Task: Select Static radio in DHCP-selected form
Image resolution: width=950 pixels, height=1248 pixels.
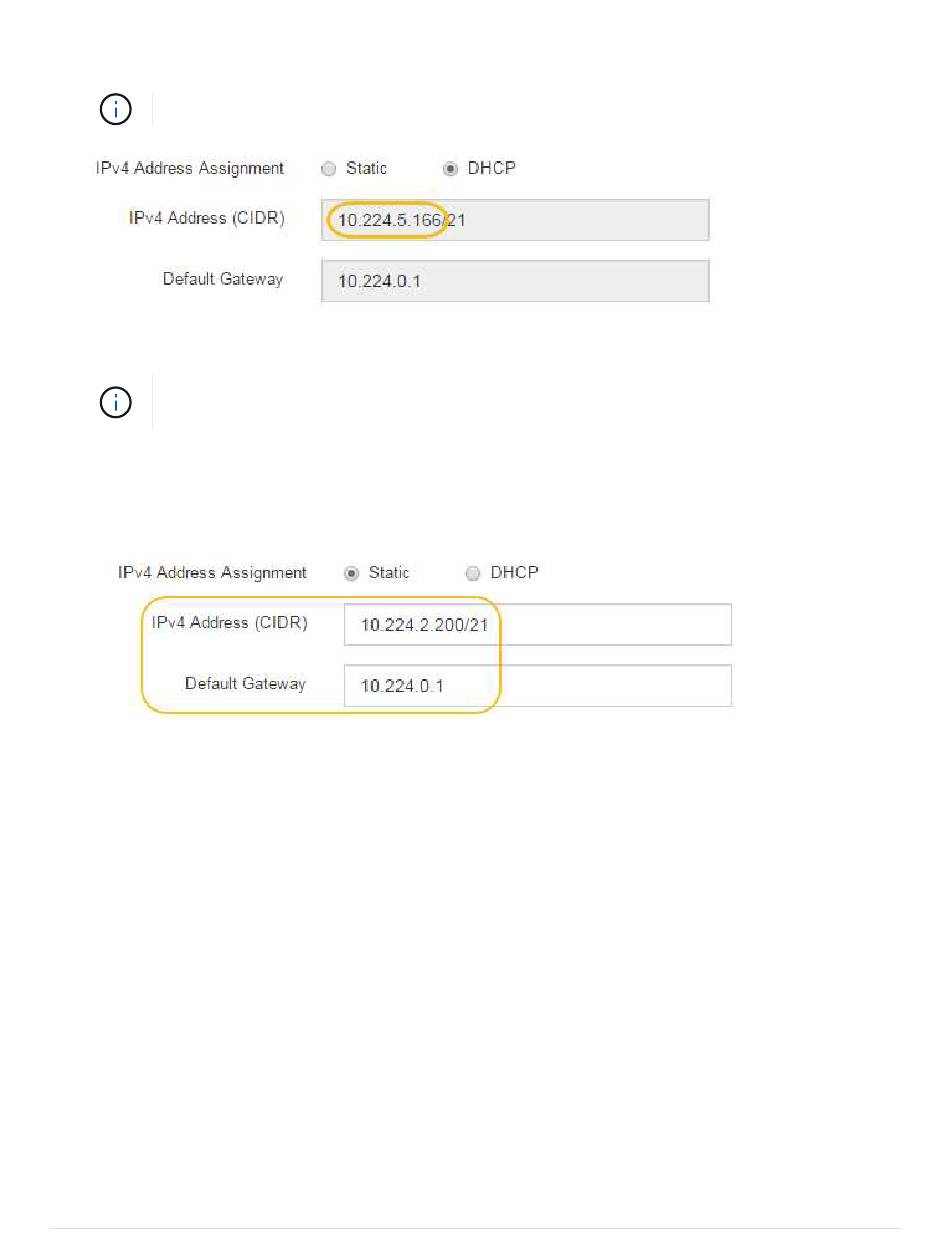Action: tap(329, 169)
